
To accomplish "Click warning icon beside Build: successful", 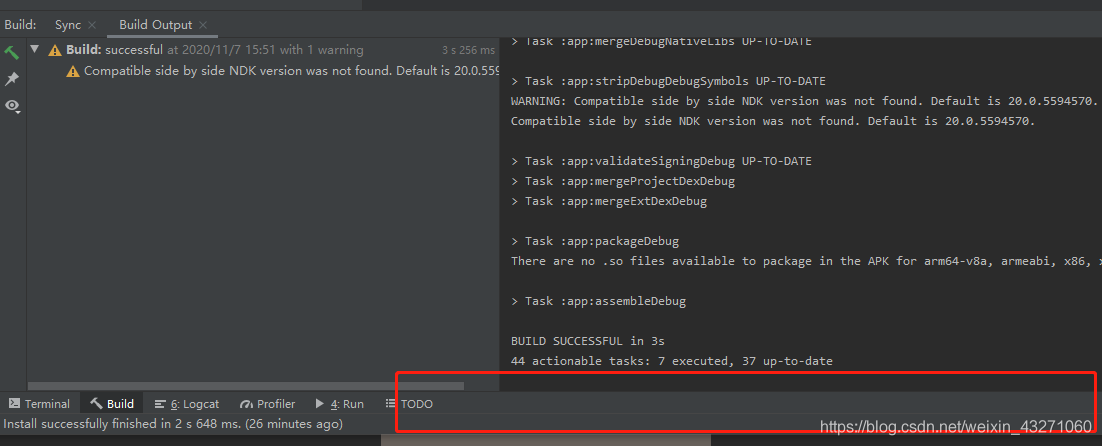I will pyautogui.click(x=55, y=51).
